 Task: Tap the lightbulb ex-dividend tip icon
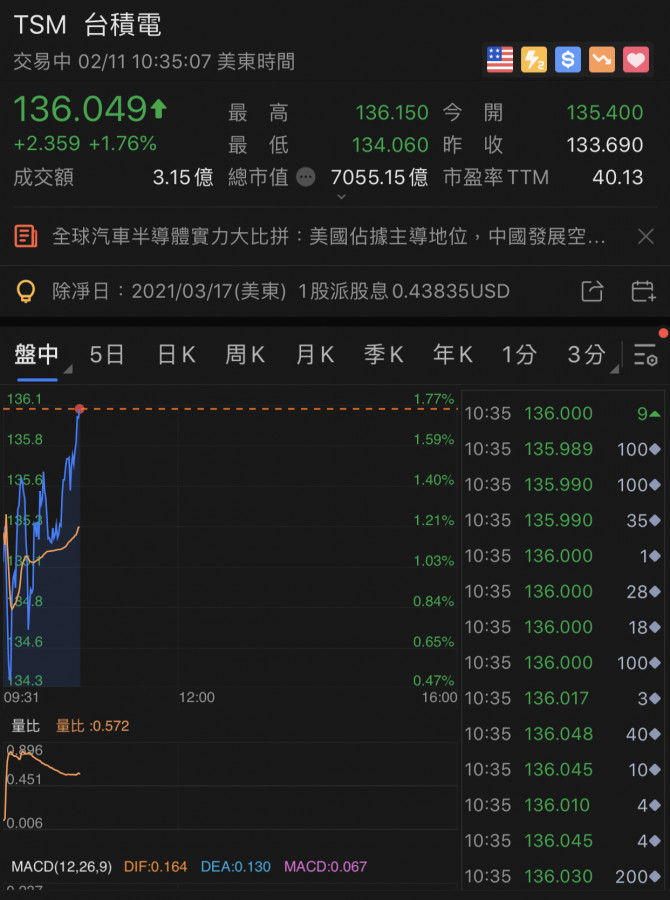pos(26,292)
